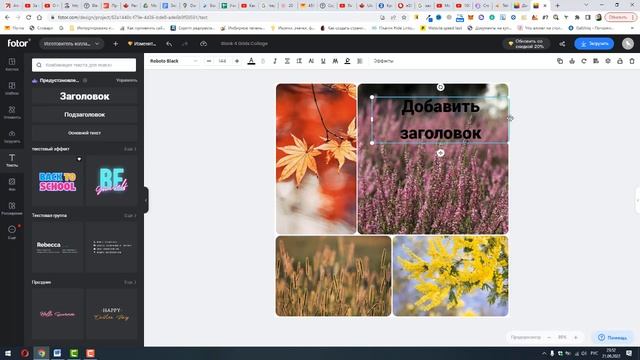The height and width of the screenshot is (360, 640).
Task: Click the text template search field
Action: click(84, 65)
